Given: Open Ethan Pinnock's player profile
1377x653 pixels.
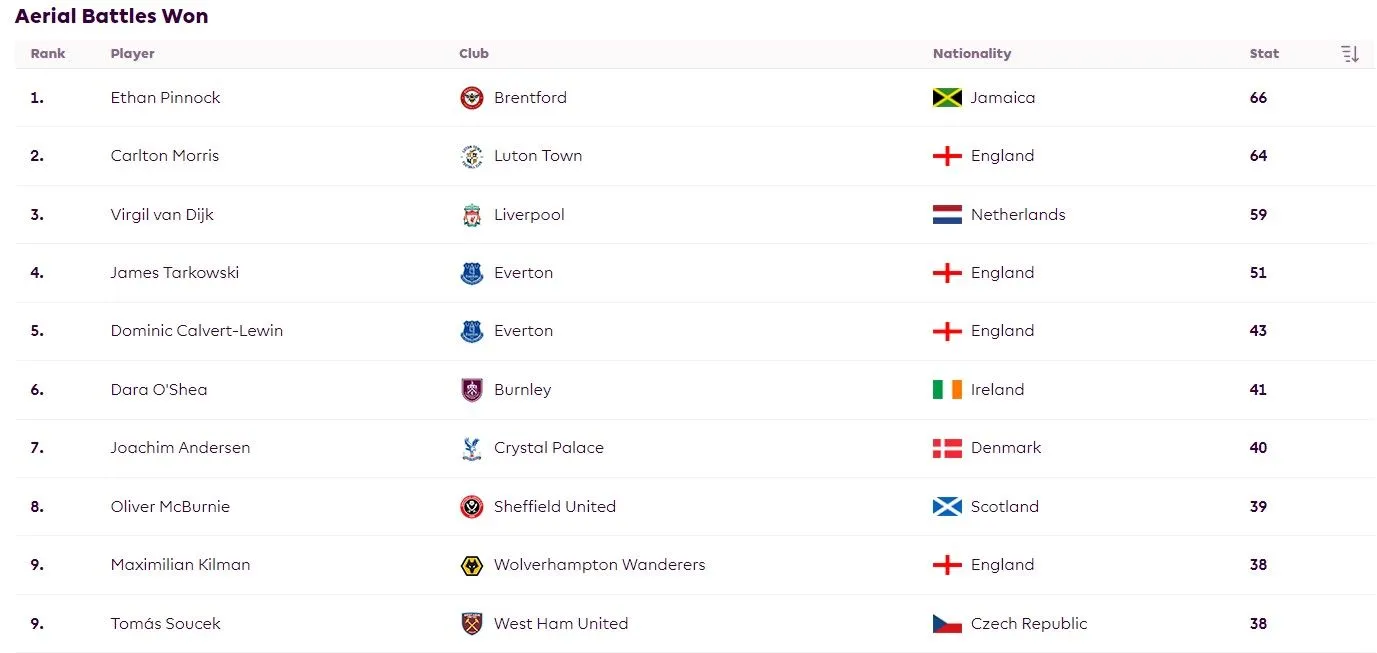Looking at the screenshot, I should [x=165, y=98].
